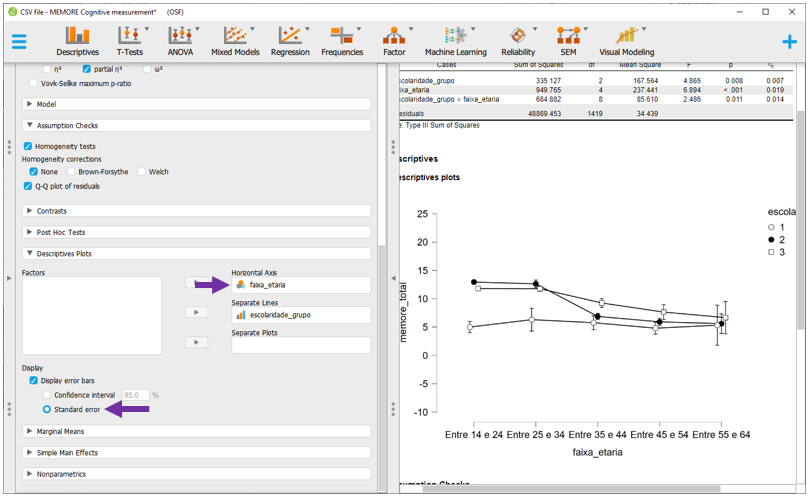Open the Factor analysis icon
Image resolution: width=811 pixels, height=497 pixels.
(x=394, y=41)
